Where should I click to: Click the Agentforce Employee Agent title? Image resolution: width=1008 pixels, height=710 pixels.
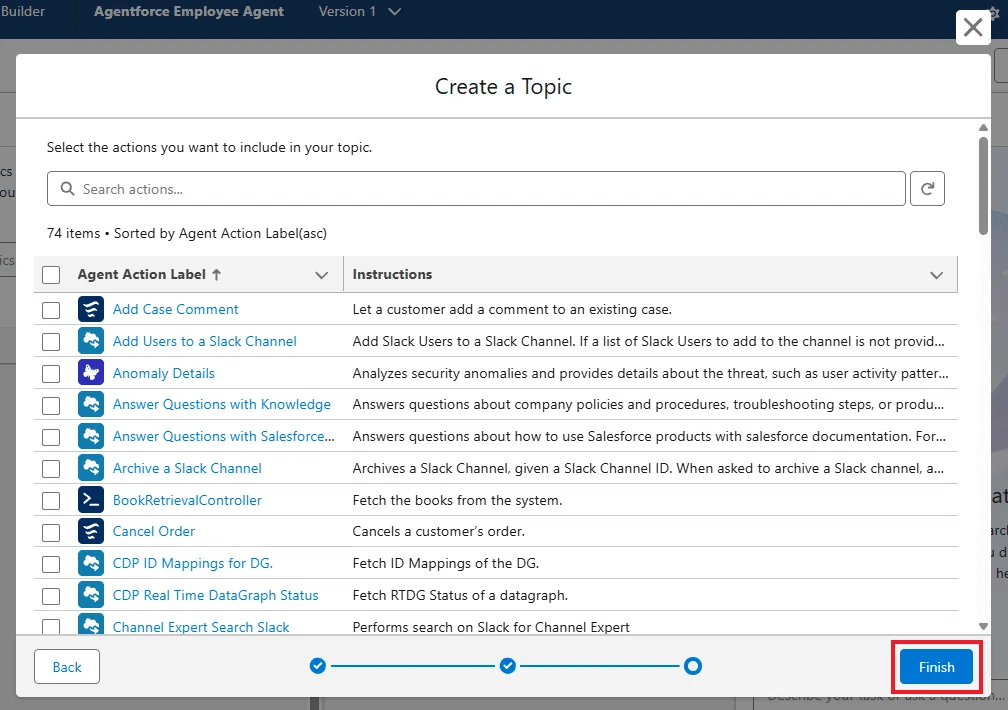[188, 12]
